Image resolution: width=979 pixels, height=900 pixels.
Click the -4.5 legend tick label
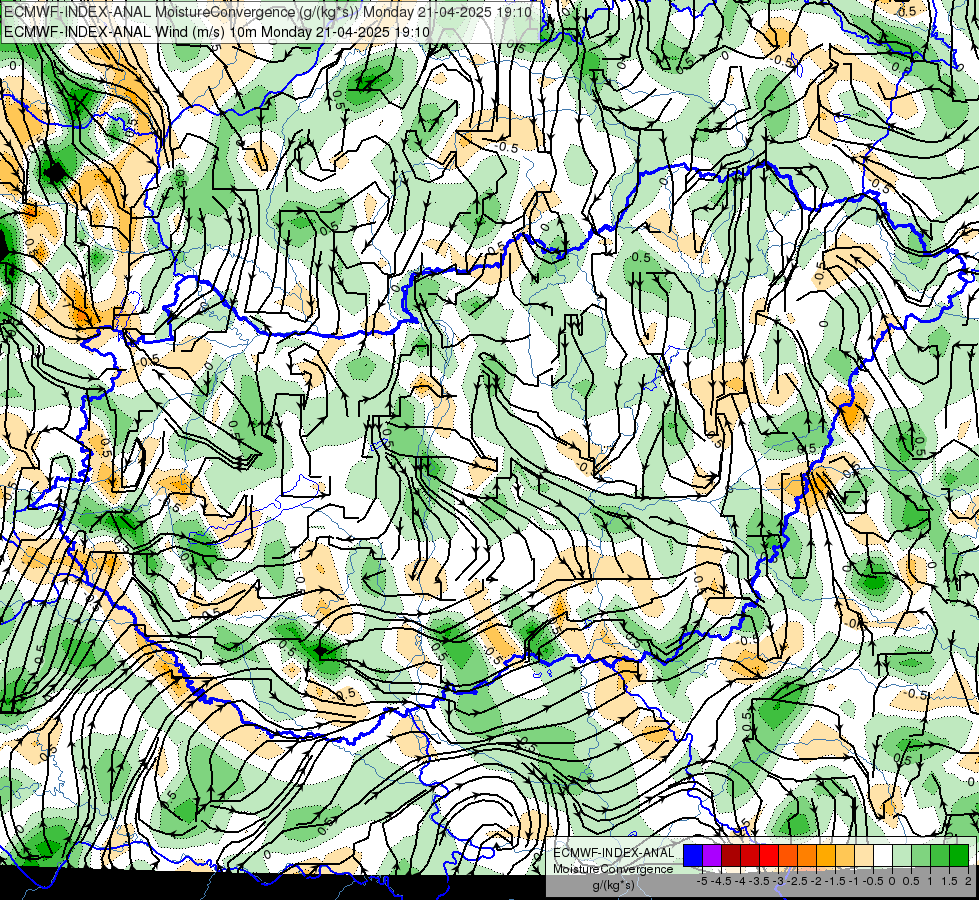click(x=721, y=881)
